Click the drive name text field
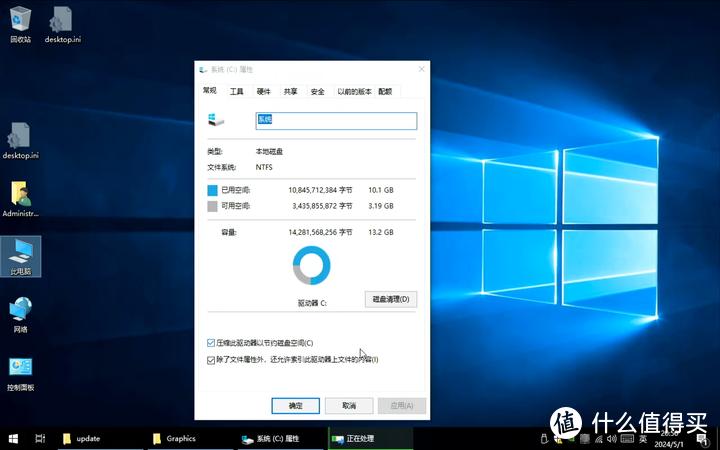Viewport: 720px width, 450px height. coord(335,120)
